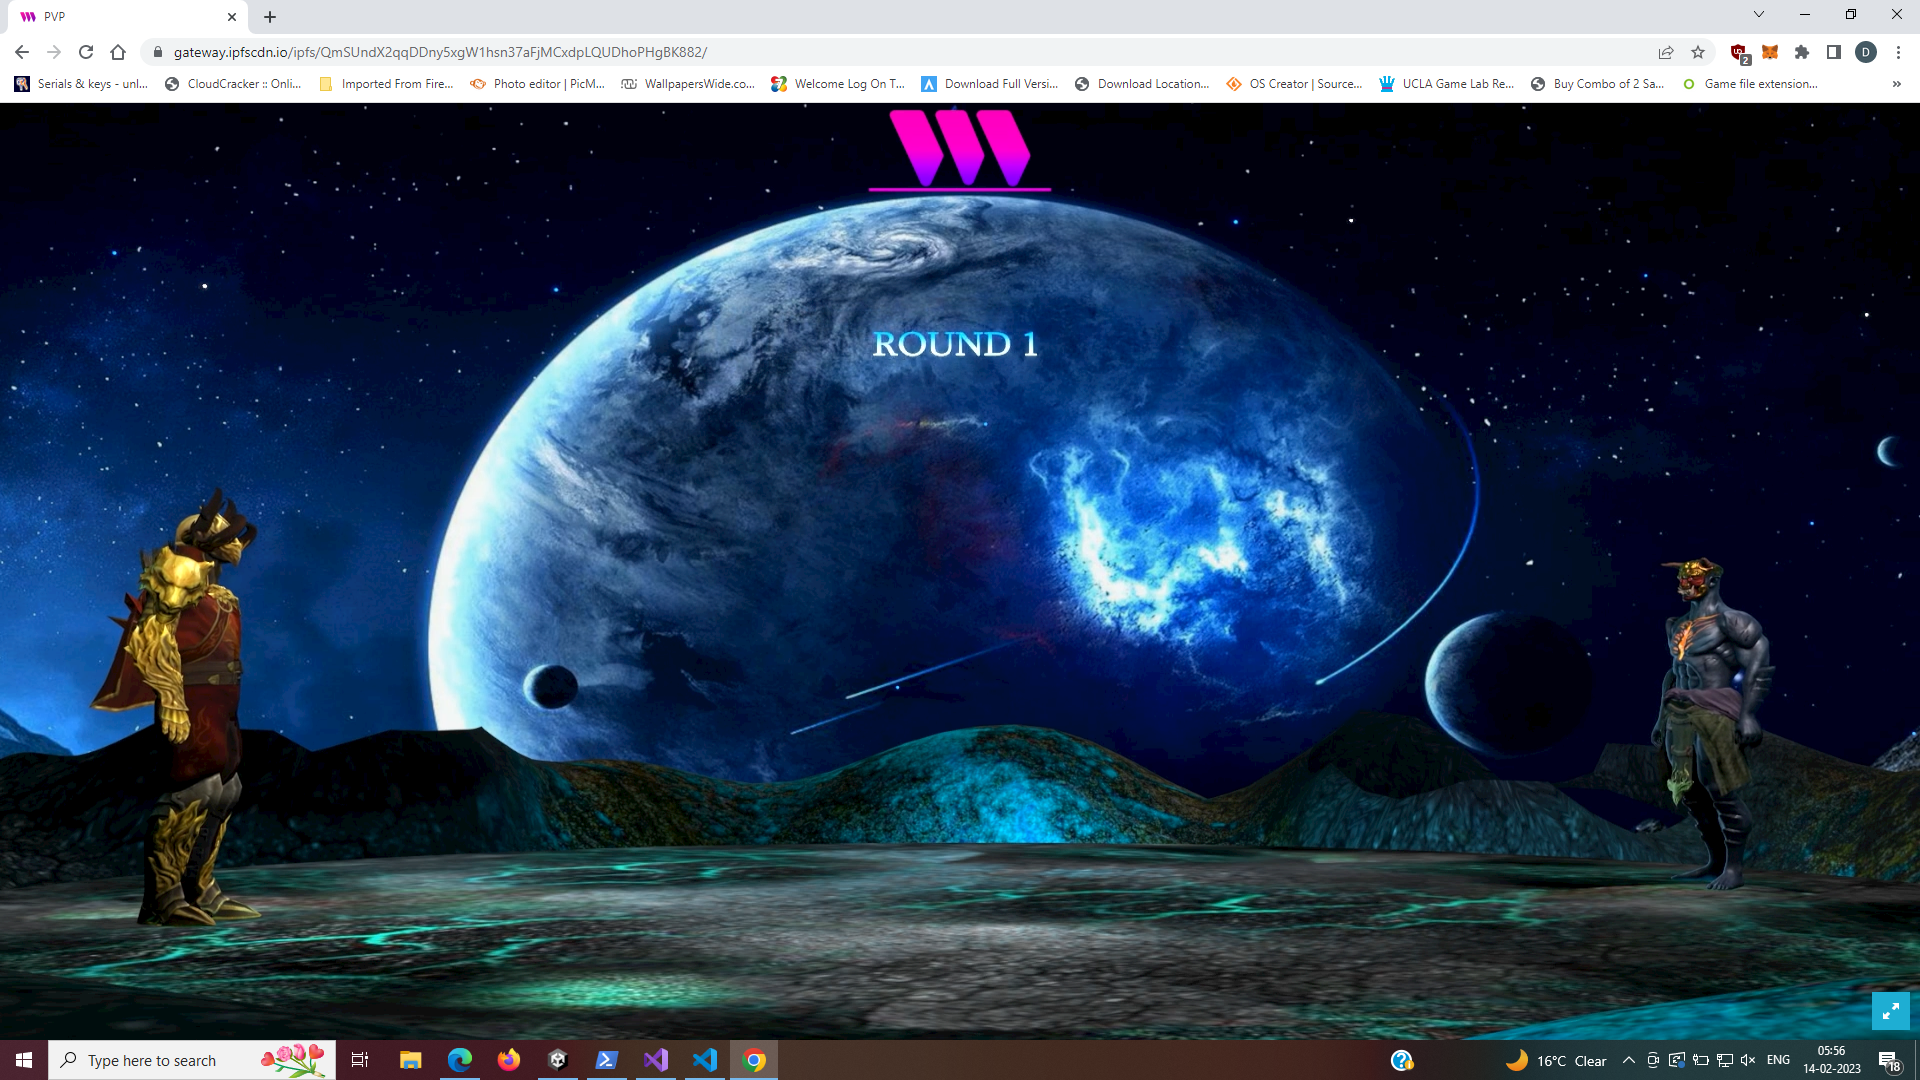Toggle the browser side panel

point(1834,52)
